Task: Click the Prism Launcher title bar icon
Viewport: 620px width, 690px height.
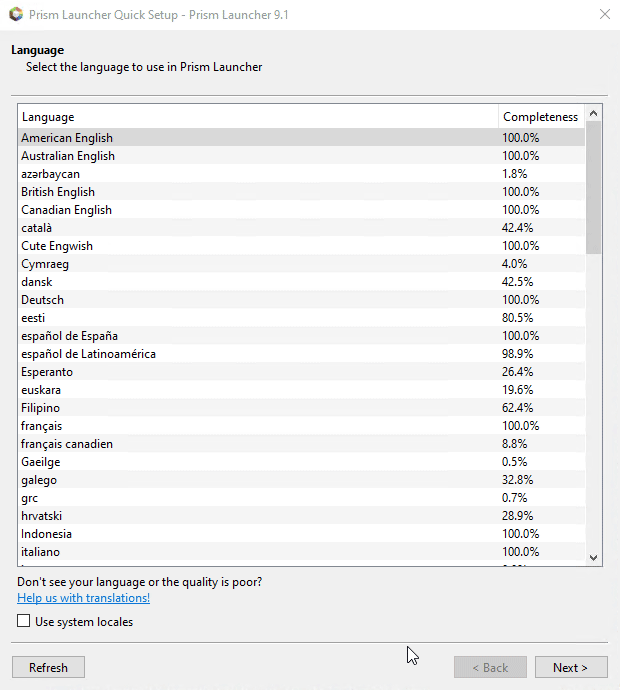Action: pyautogui.click(x=15, y=15)
